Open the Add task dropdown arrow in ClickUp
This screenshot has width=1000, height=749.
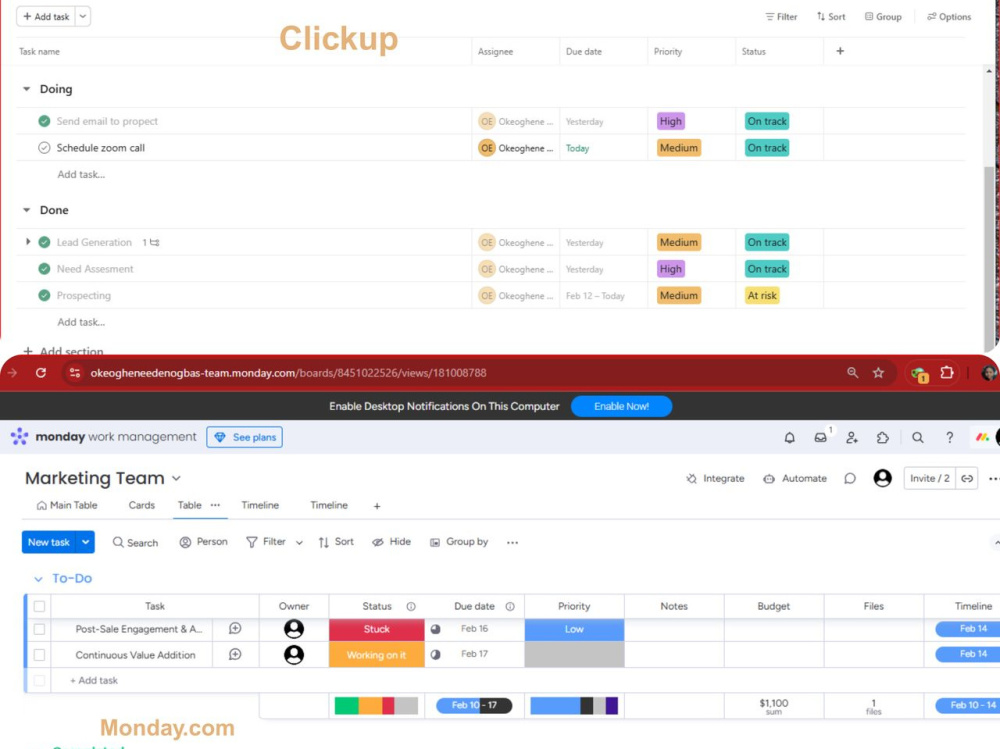83,17
